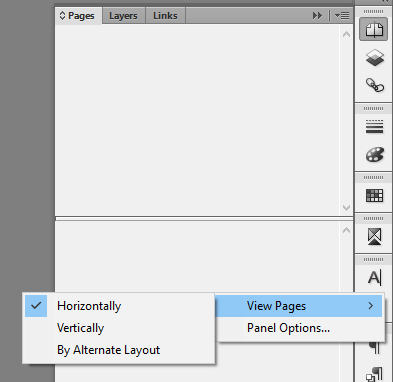The height and width of the screenshot is (382, 393).
Task: Open the Layers dock icon
Action: click(x=375, y=57)
